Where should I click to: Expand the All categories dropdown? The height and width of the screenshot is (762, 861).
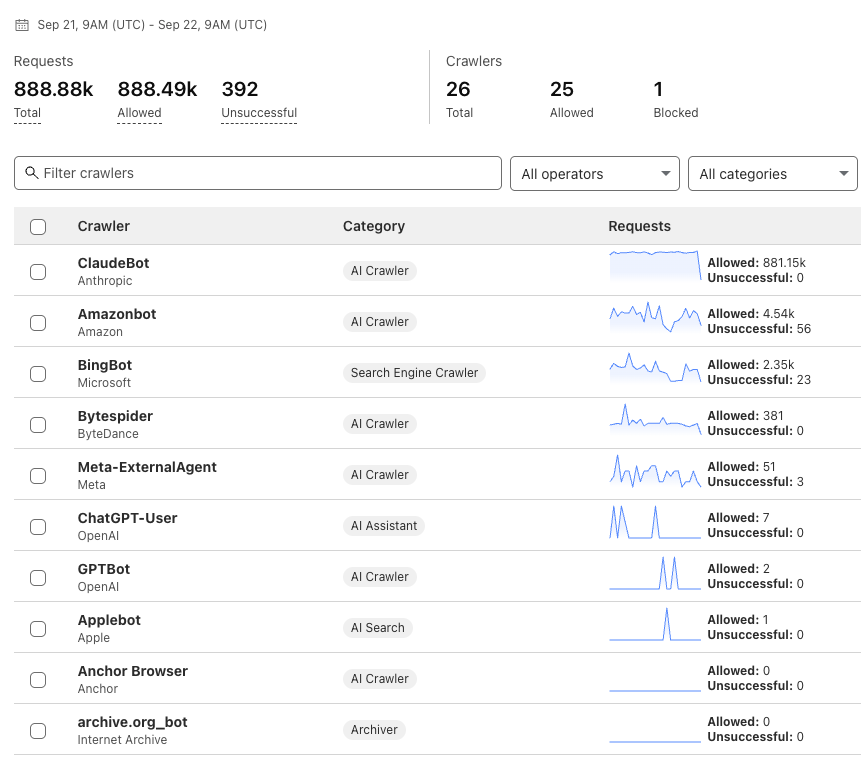tap(772, 174)
